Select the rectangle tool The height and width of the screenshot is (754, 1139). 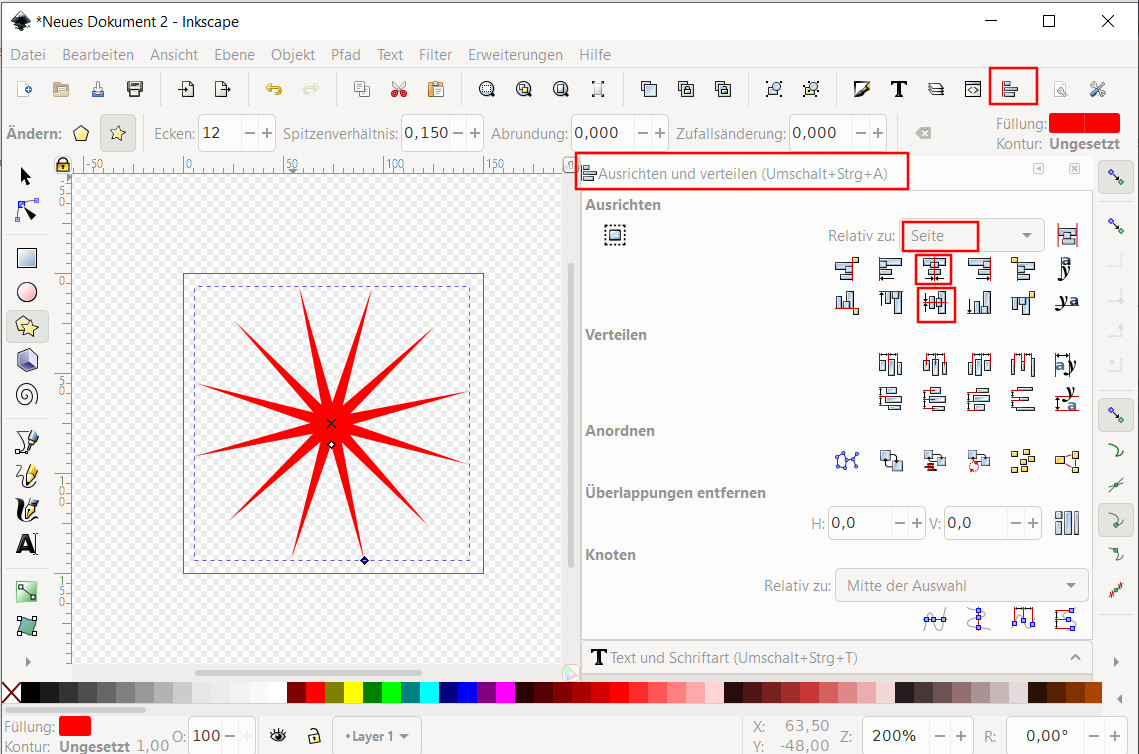27,258
